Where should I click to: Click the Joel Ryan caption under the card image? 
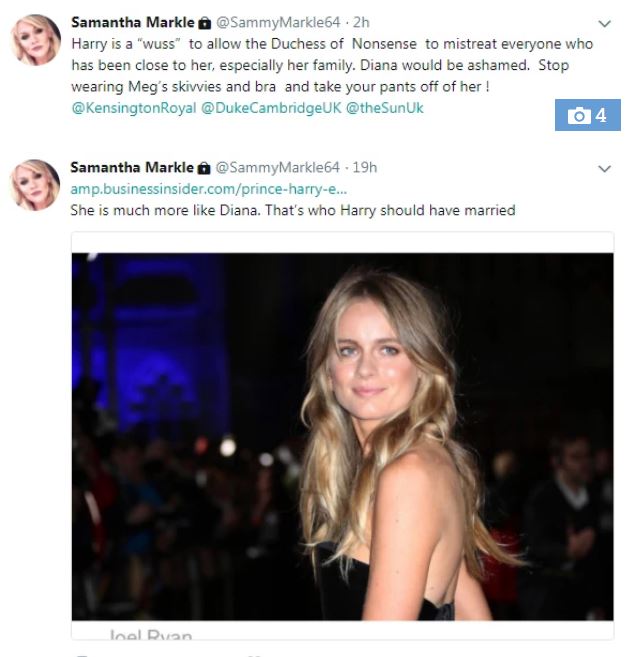tap(151, 635)
